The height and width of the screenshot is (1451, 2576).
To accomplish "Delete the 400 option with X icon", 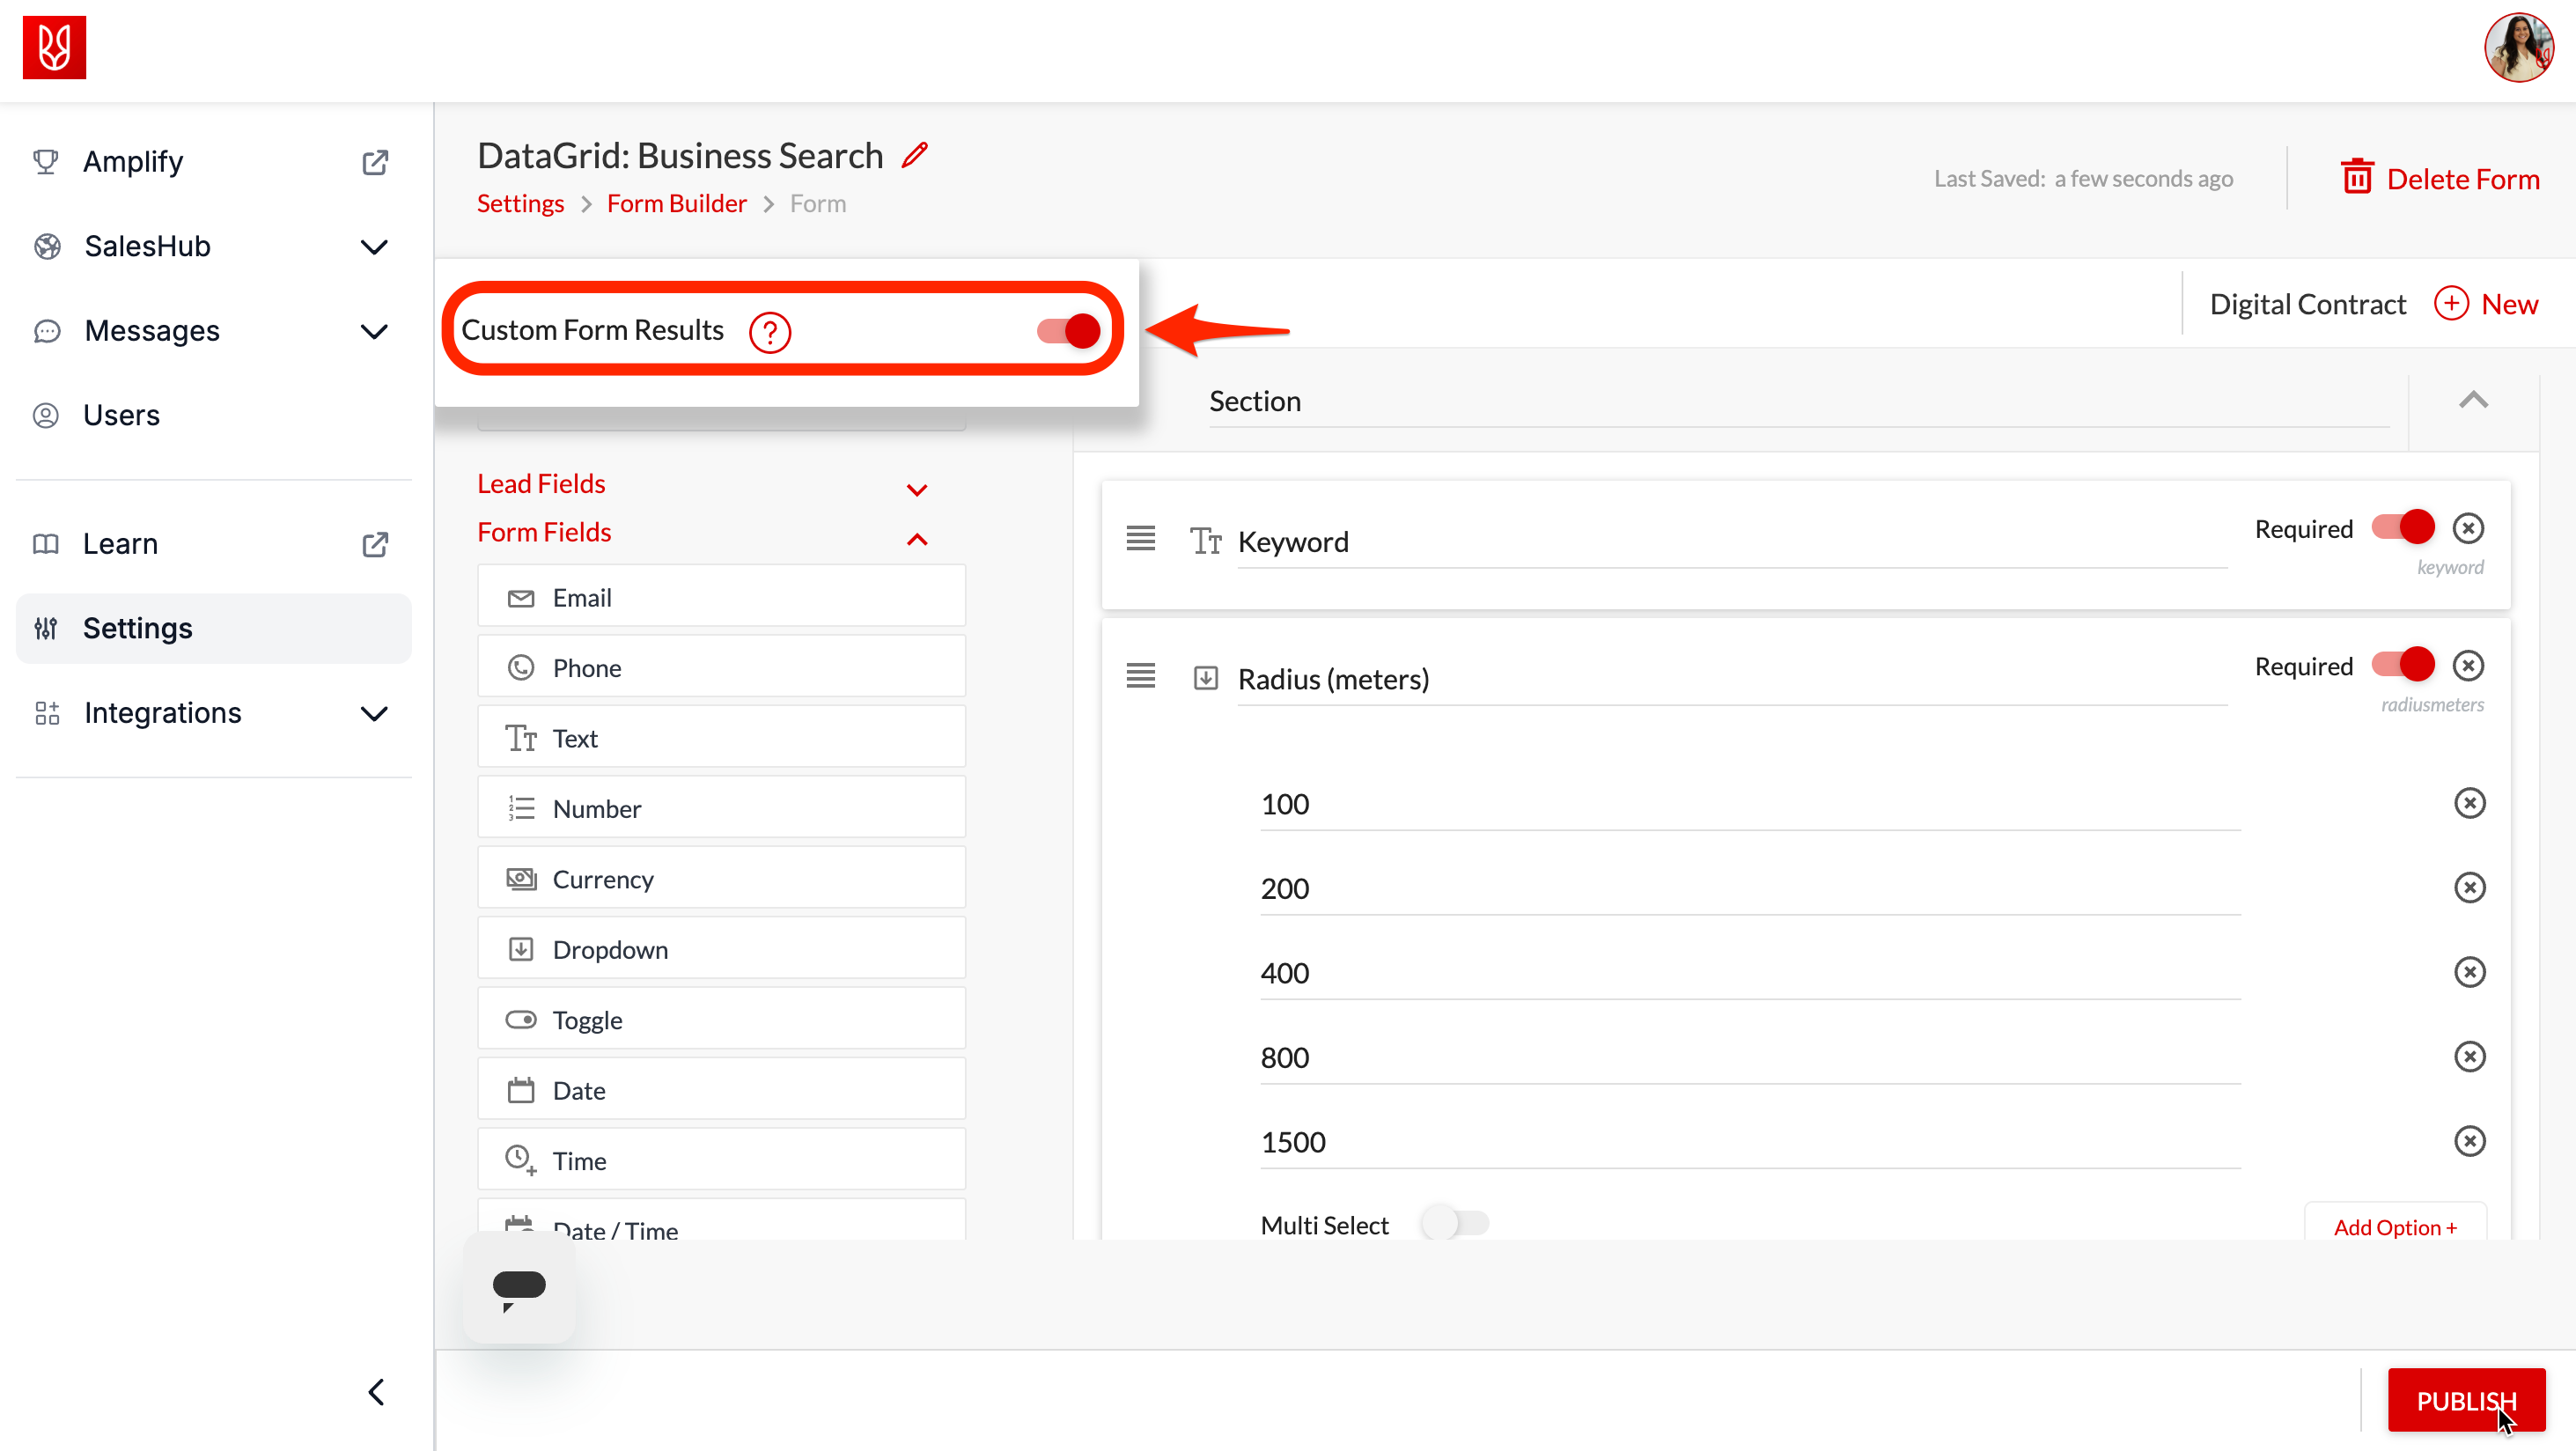I will 2469,972.
